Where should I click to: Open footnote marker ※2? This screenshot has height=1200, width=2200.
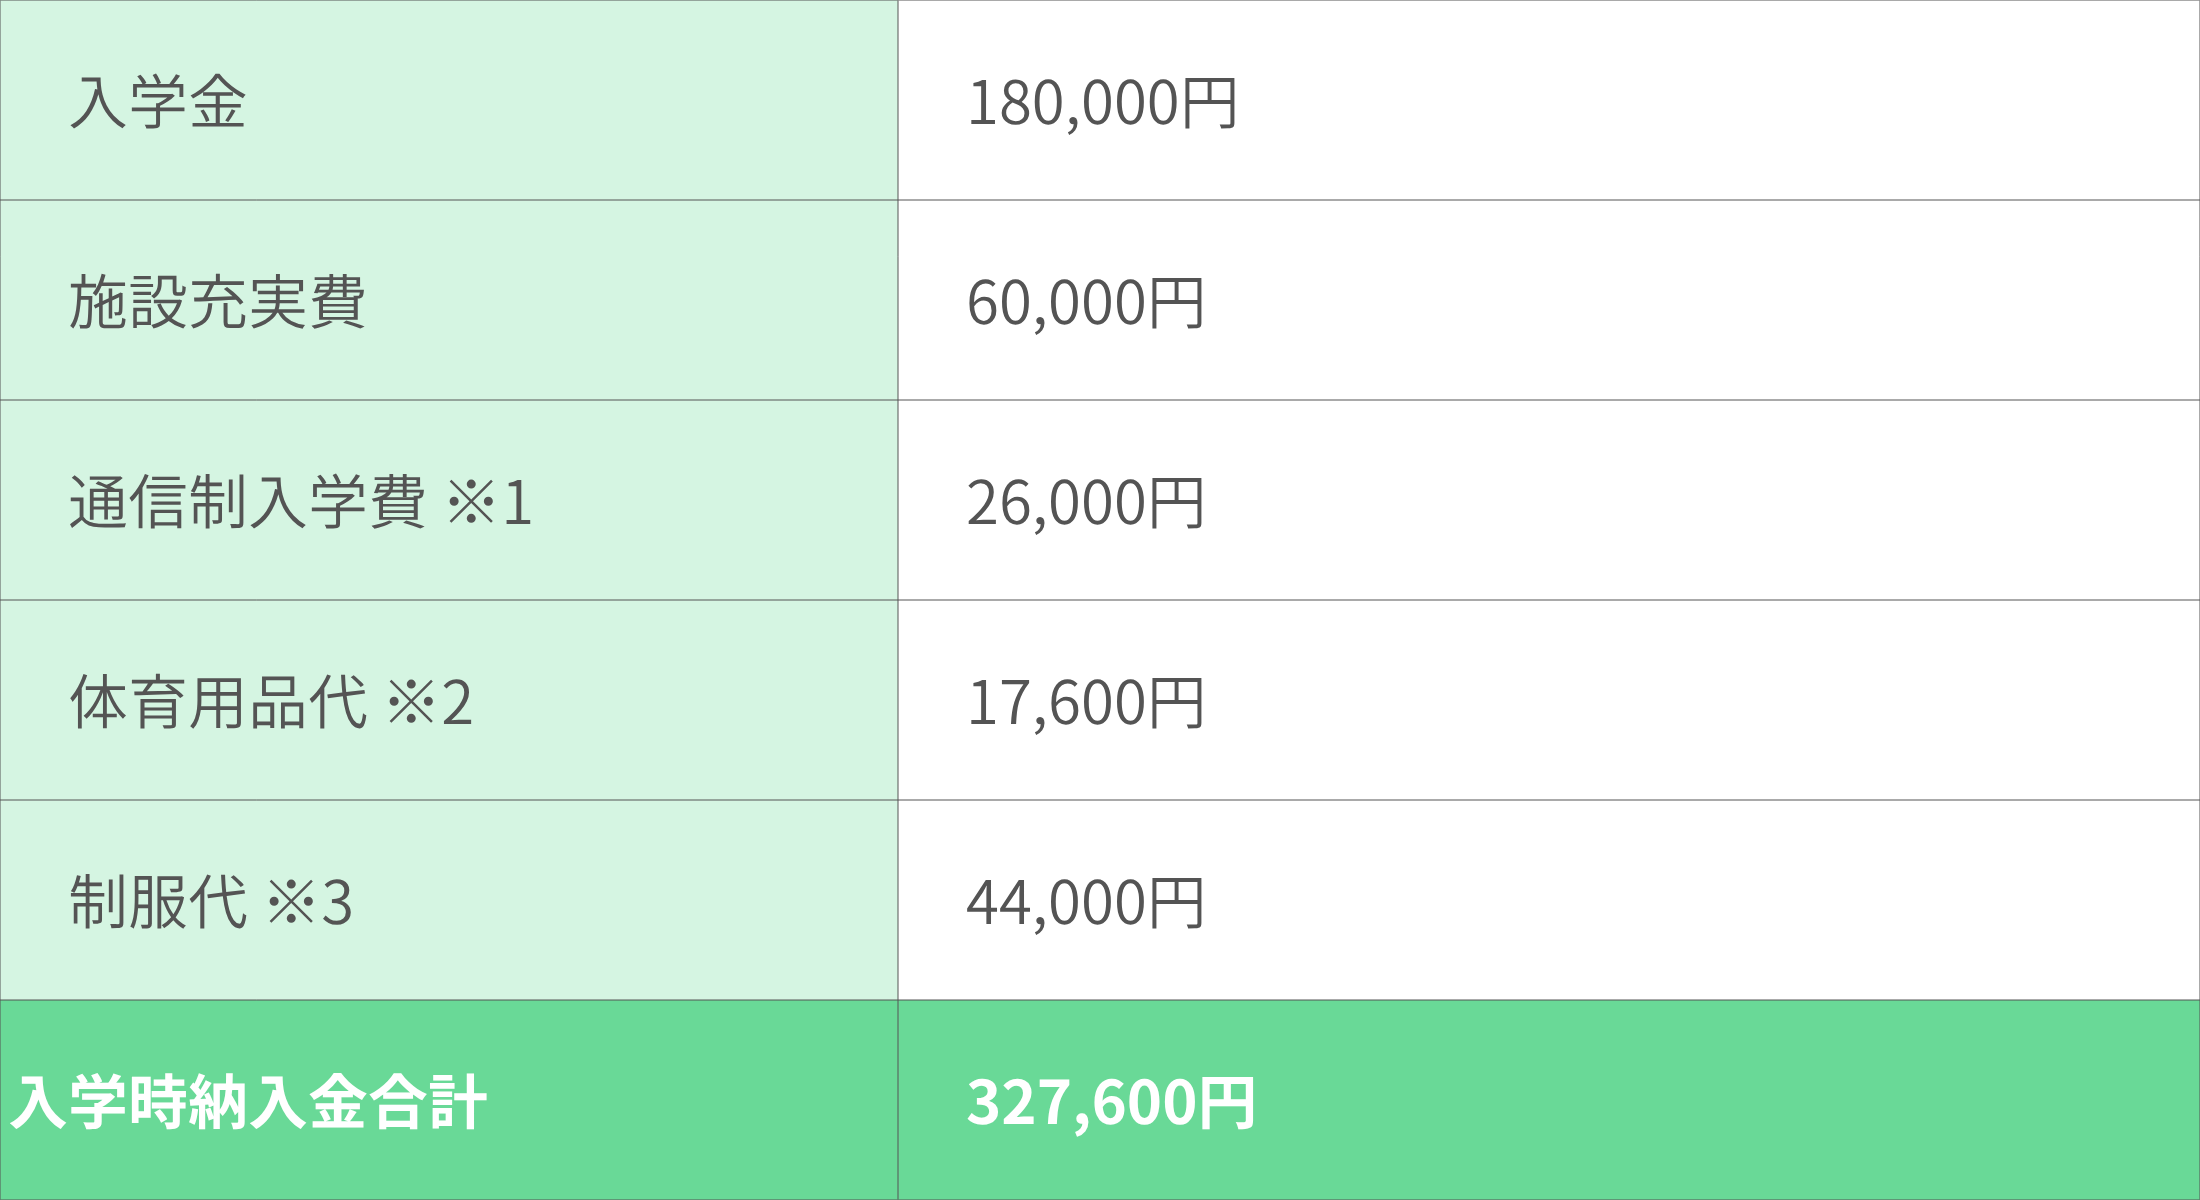(x=430, y=702)
